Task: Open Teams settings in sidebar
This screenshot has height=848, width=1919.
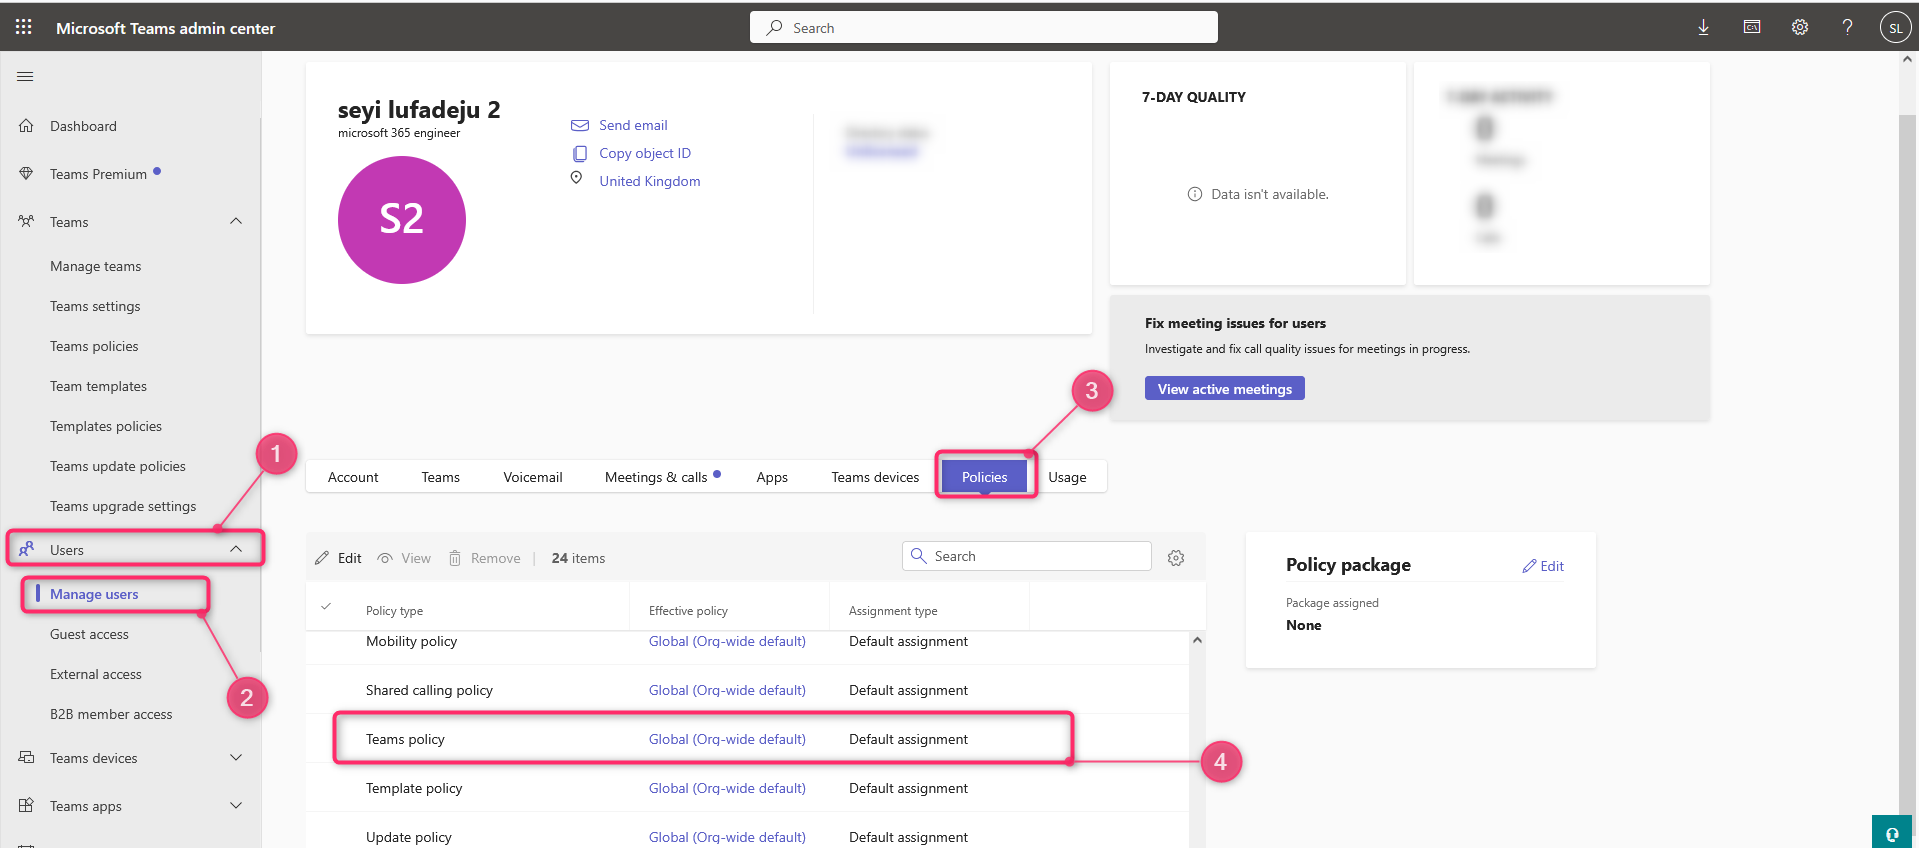Action: [95, 306]
